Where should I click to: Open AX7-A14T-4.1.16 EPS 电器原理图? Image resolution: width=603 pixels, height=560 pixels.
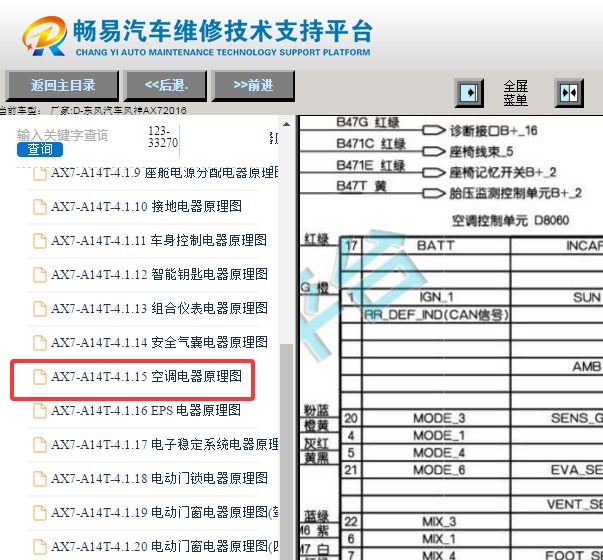click(x=146, y=410)
